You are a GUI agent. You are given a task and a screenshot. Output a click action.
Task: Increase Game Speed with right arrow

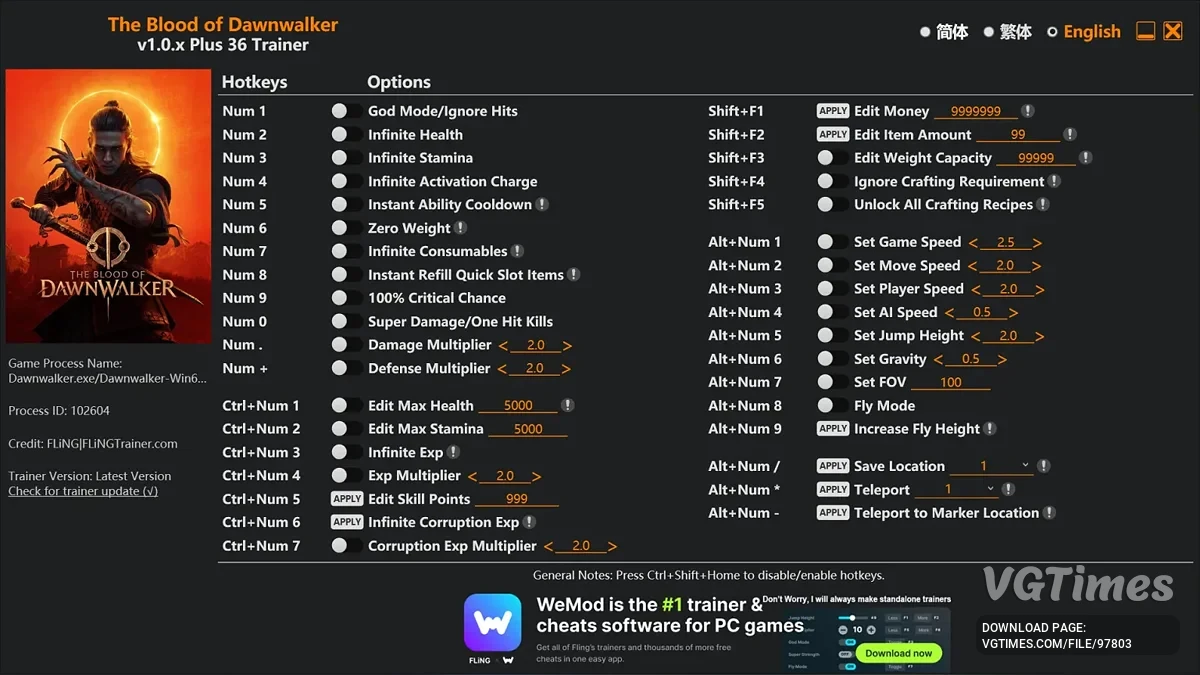(1037, 242)
